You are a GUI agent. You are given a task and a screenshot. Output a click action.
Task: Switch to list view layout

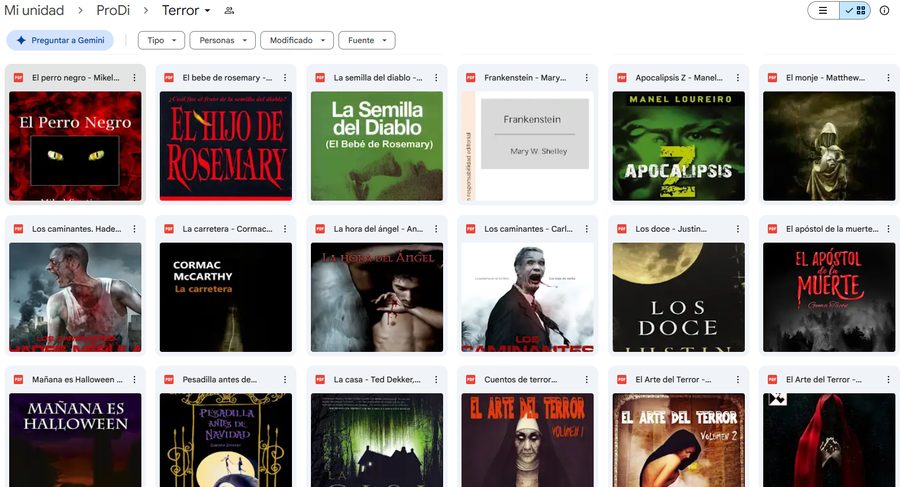pyautogui.click(x=823, y=10)
